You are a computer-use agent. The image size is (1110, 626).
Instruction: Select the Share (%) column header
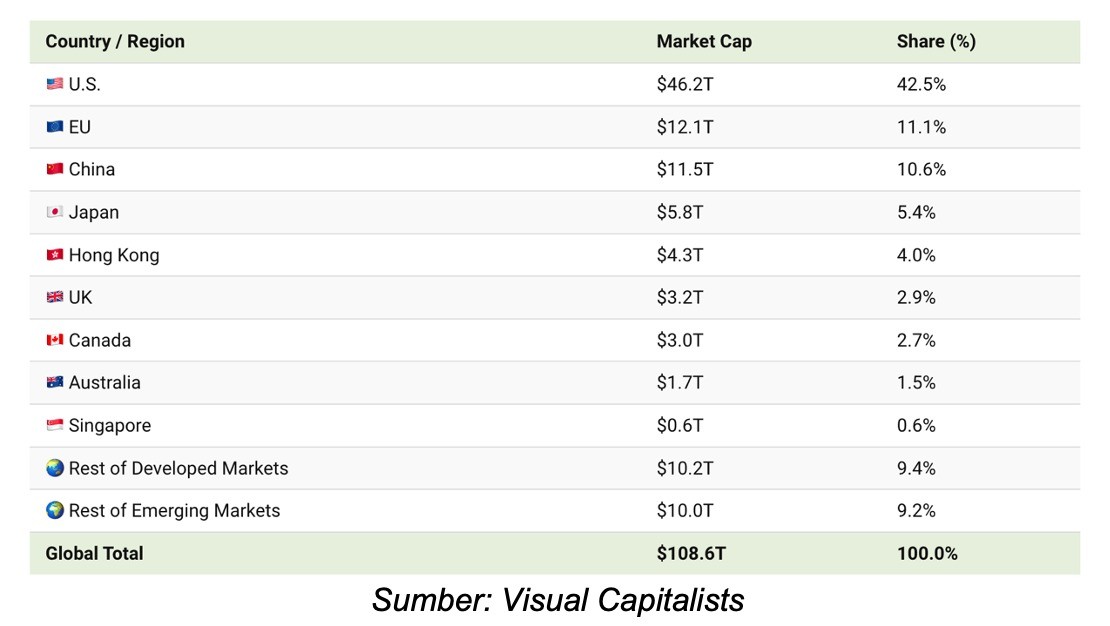936,42
